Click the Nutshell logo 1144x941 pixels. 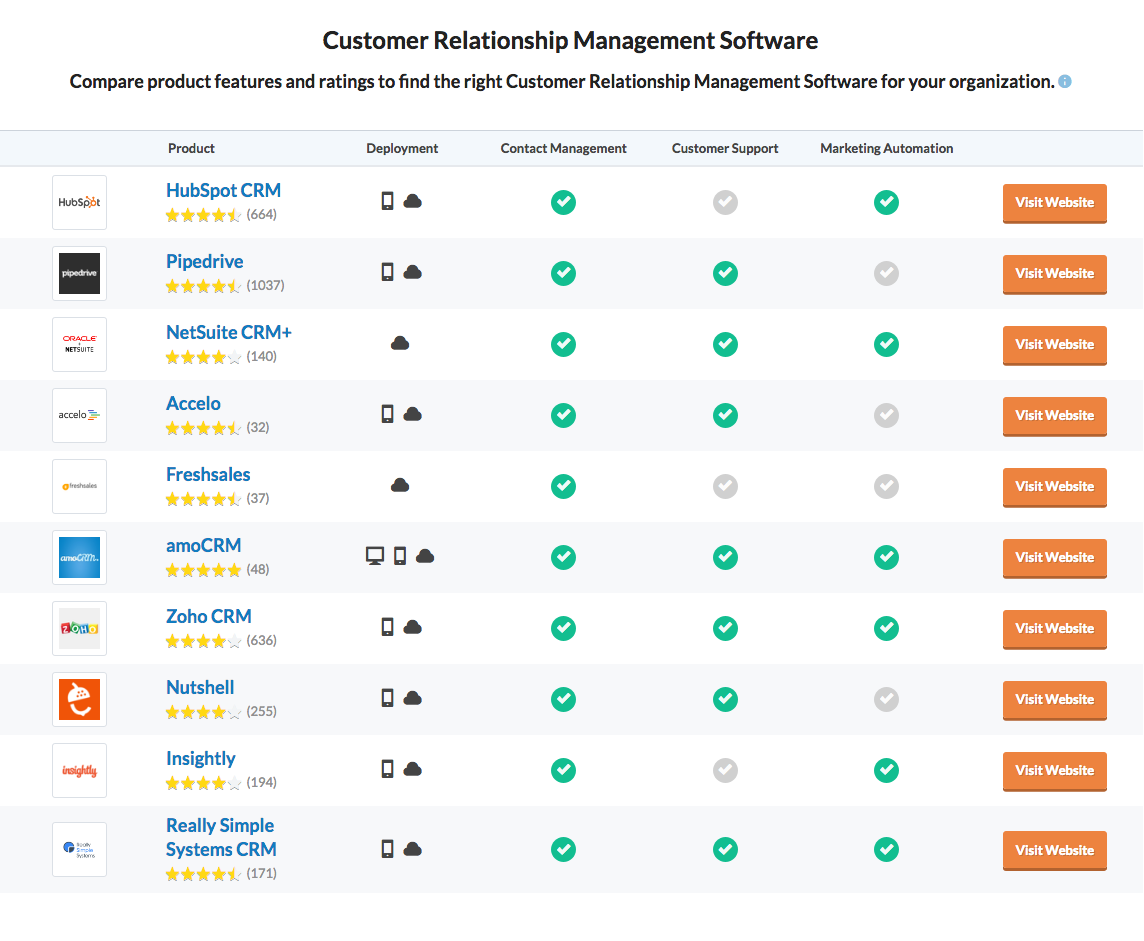[79, 699]
